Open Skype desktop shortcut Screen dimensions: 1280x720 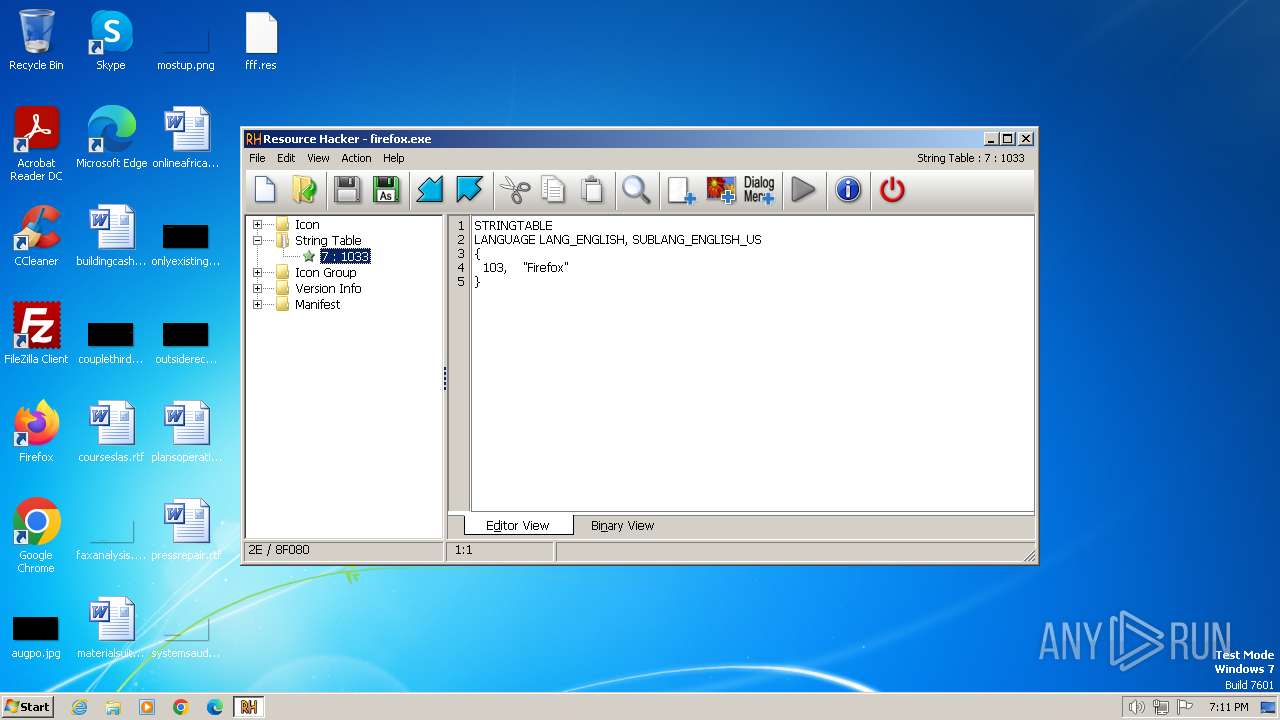point(111,40)
